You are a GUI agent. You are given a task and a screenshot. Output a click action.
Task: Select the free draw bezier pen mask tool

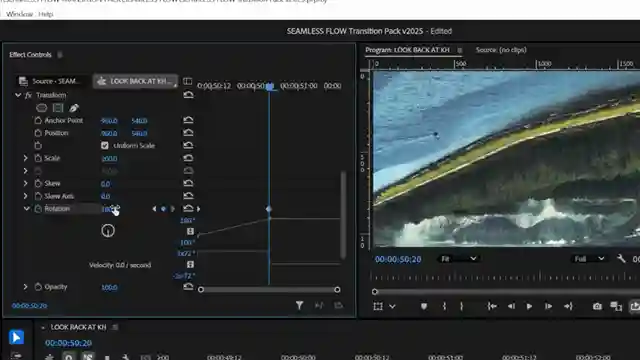click(74, 108)
